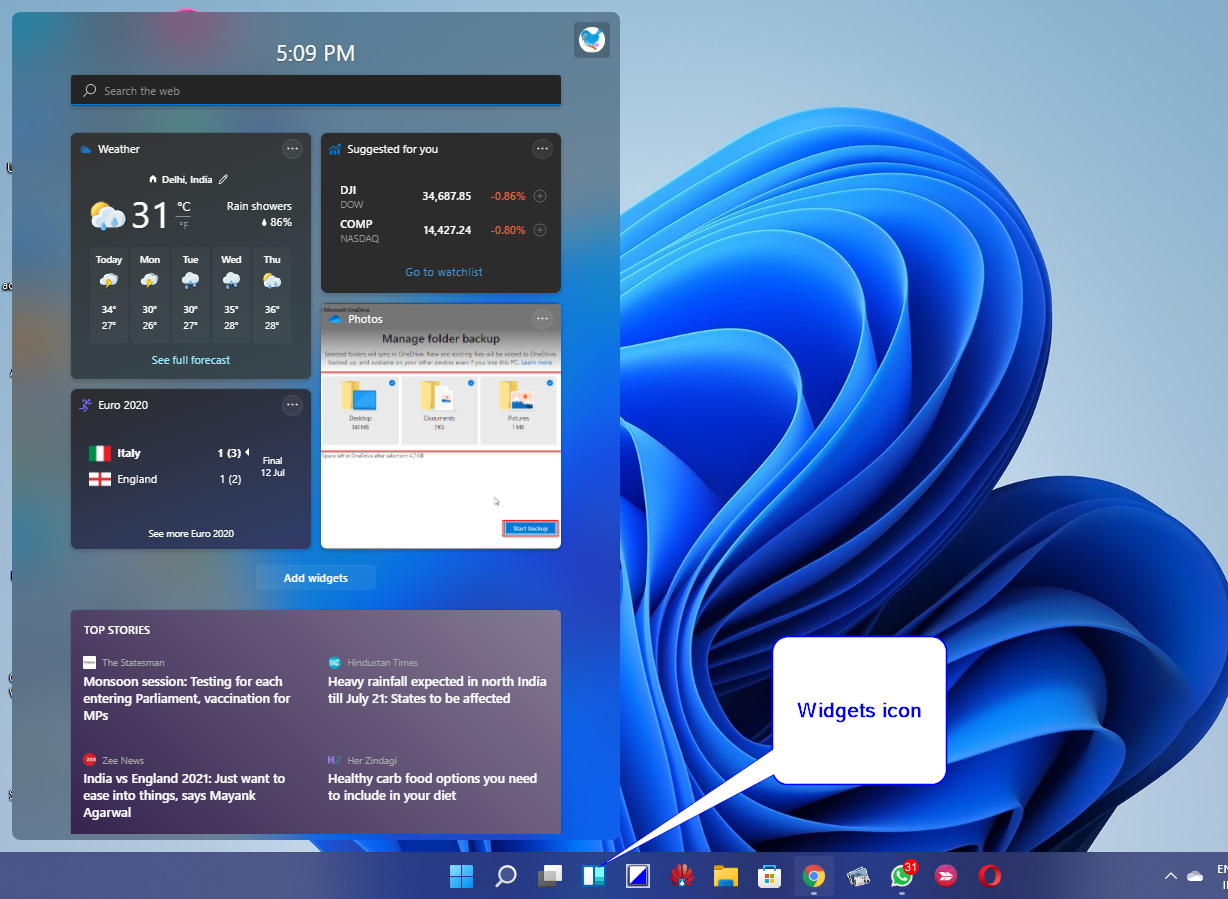Open Task View on the taskbar
This screenshot has height=899, width=1228.
550,876
